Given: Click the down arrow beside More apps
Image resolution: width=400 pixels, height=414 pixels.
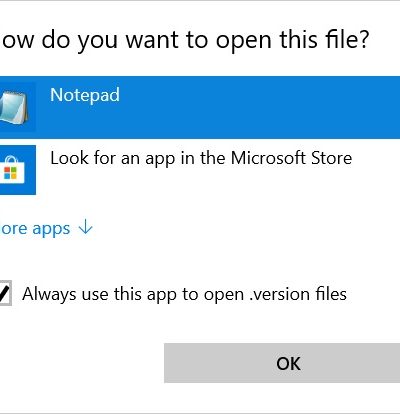Looking at the screenshot, I should point(85,227).
